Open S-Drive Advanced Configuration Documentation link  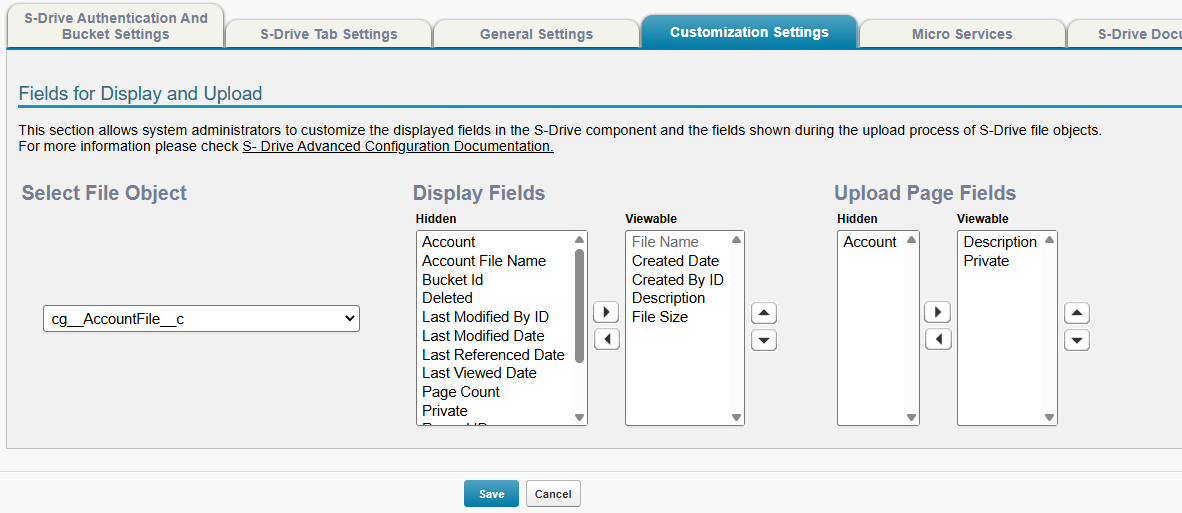coord(398,146)
